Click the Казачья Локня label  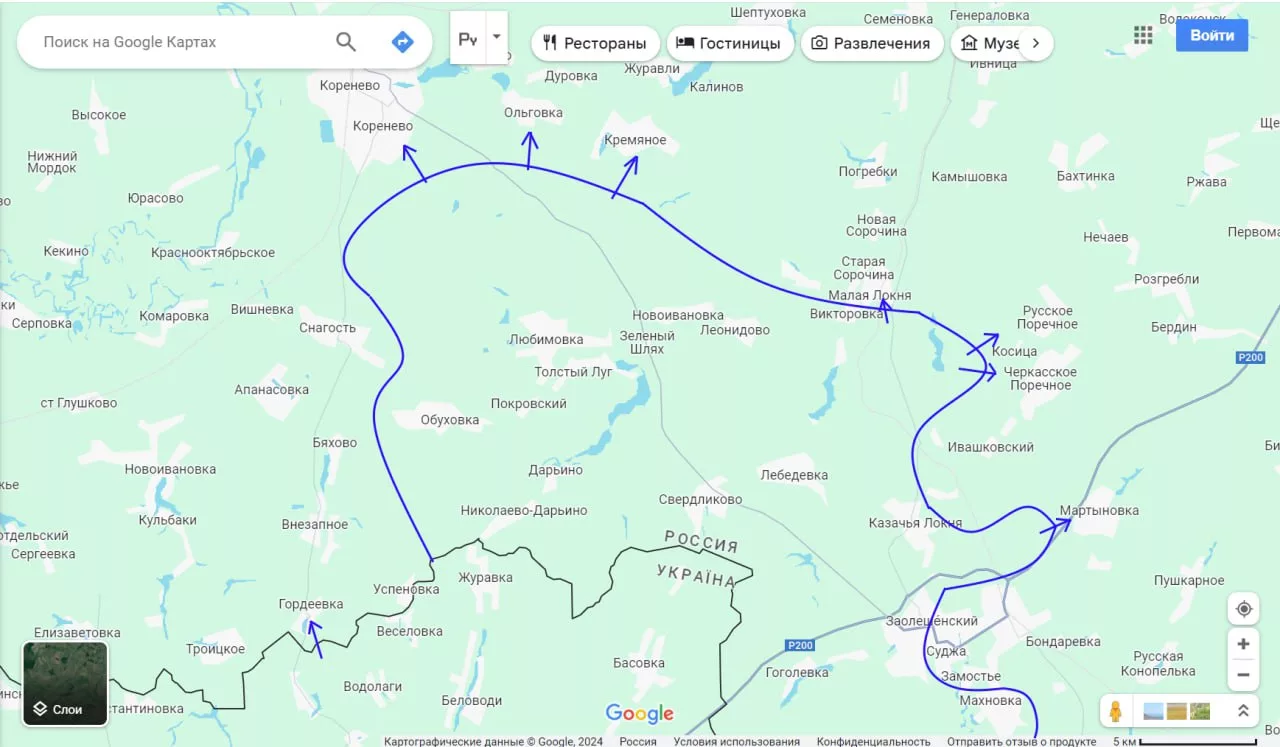click(915, 523)
